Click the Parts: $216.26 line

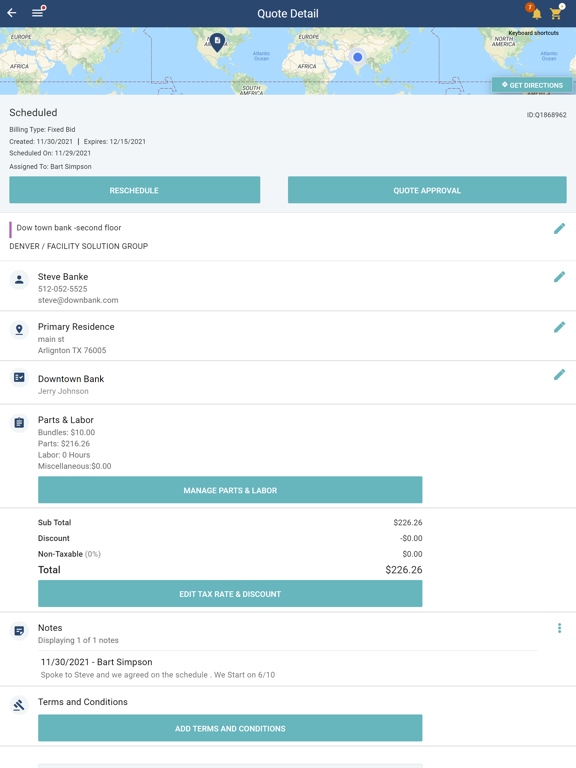point(64,444)
